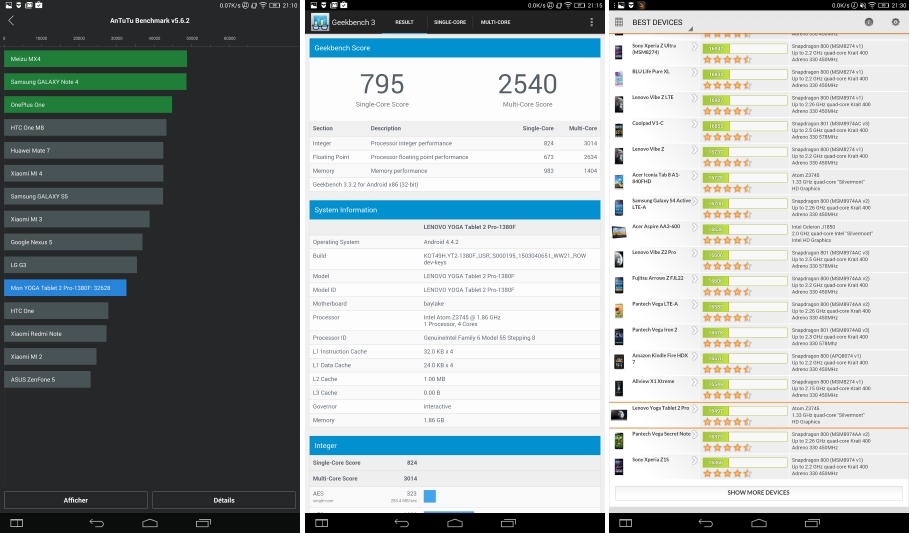Tap recent apps button under Geekbench screen
The width and height of the screenshot is (910, 533).
508,523
